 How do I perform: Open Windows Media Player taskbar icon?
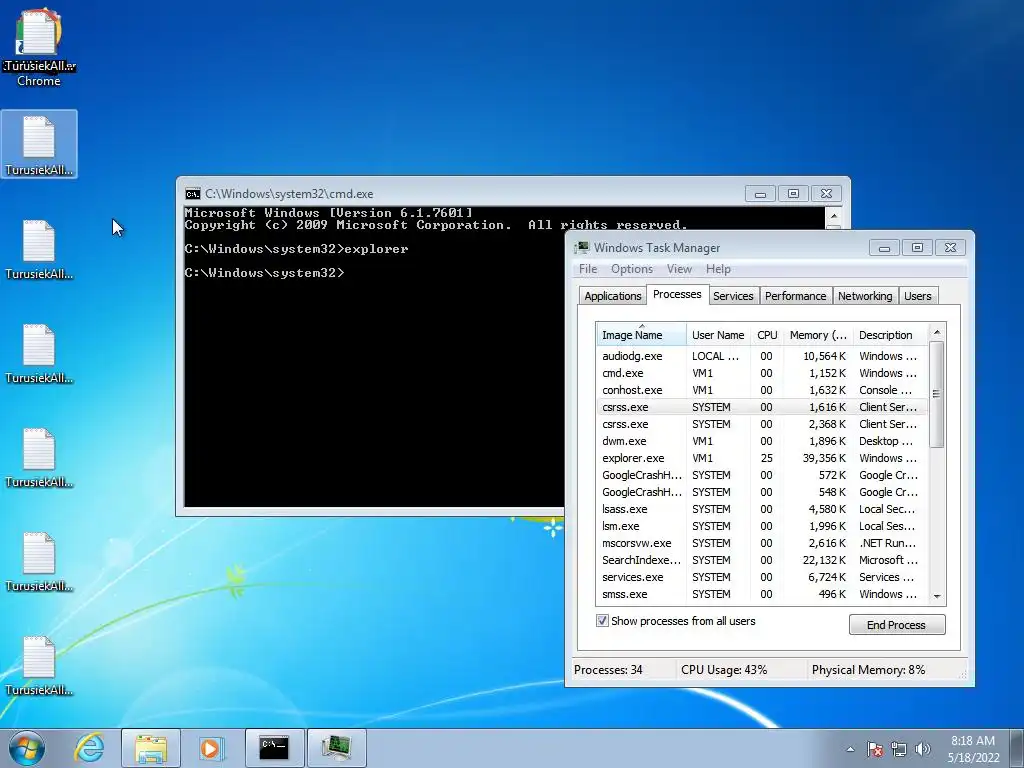211,748
